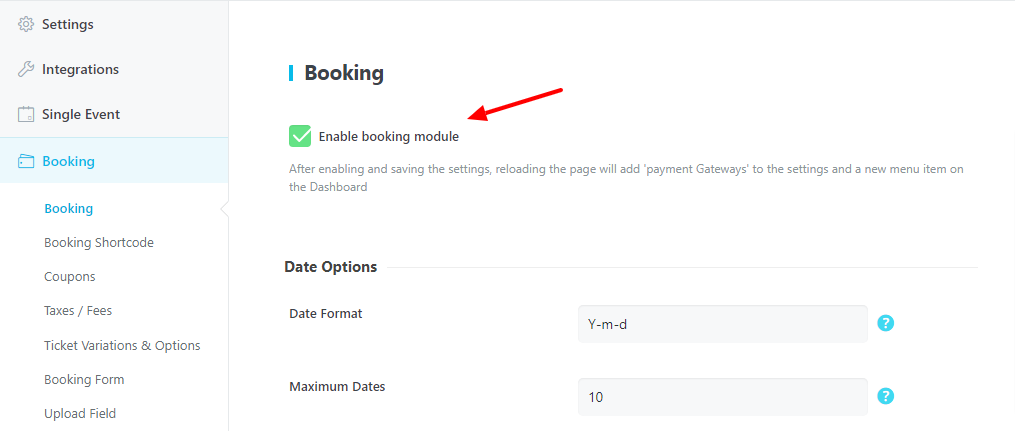Click the Date Format input field
Viewport: 1015px width, 431px height.
pos(722,324)
